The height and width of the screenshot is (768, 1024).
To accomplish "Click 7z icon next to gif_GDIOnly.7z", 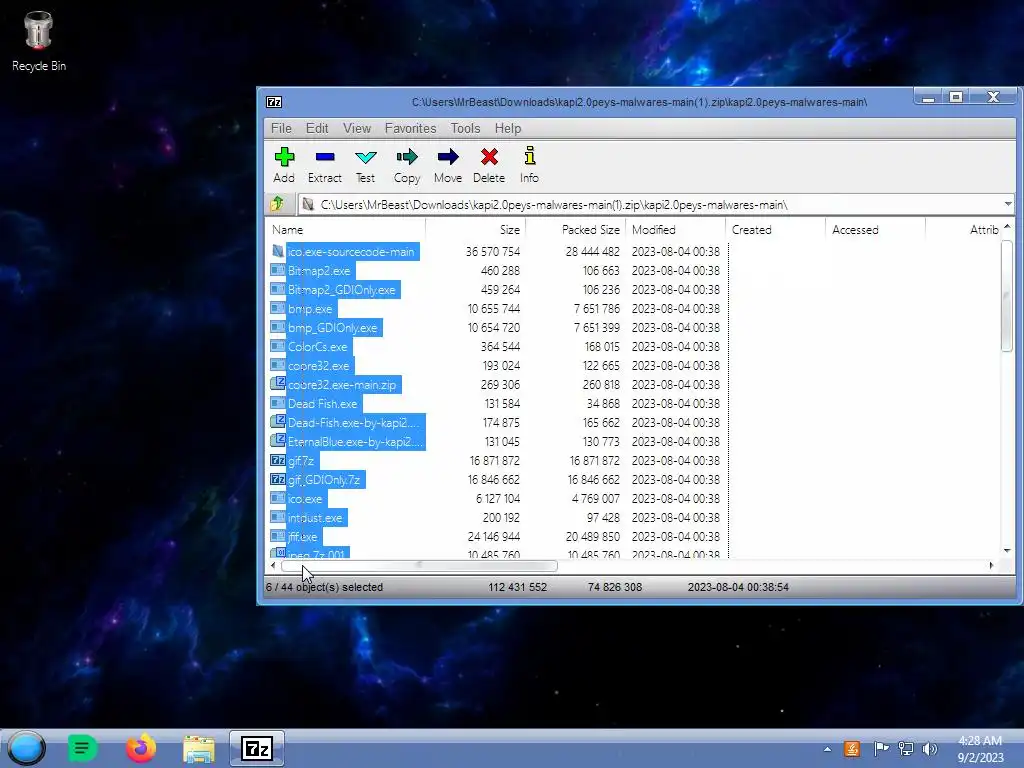I will pos(278,479).
